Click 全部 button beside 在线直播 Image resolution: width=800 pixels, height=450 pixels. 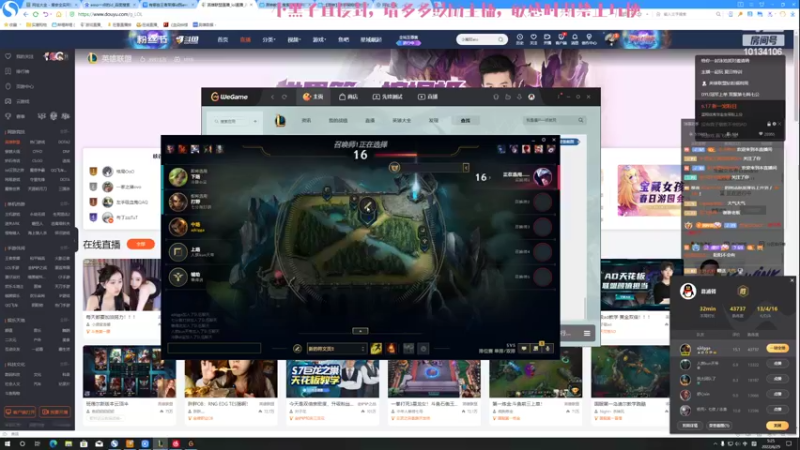141,244
